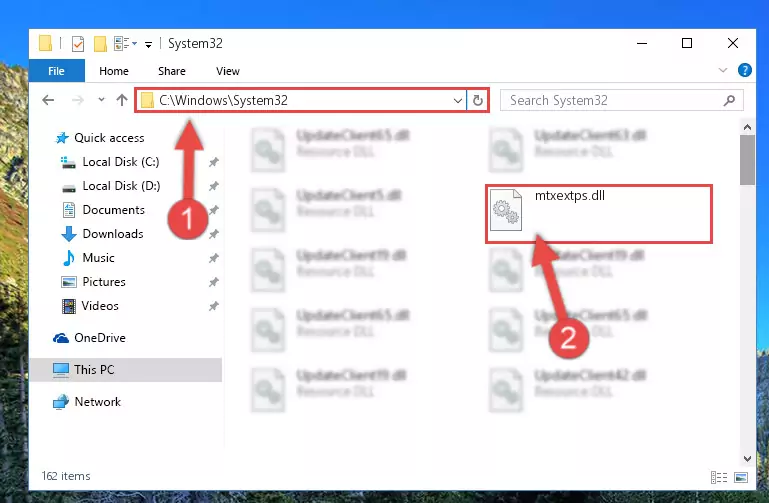769x503 pixels.
Task: Click the Properties quick access toolbar icon
Action: tap(77, 44)
